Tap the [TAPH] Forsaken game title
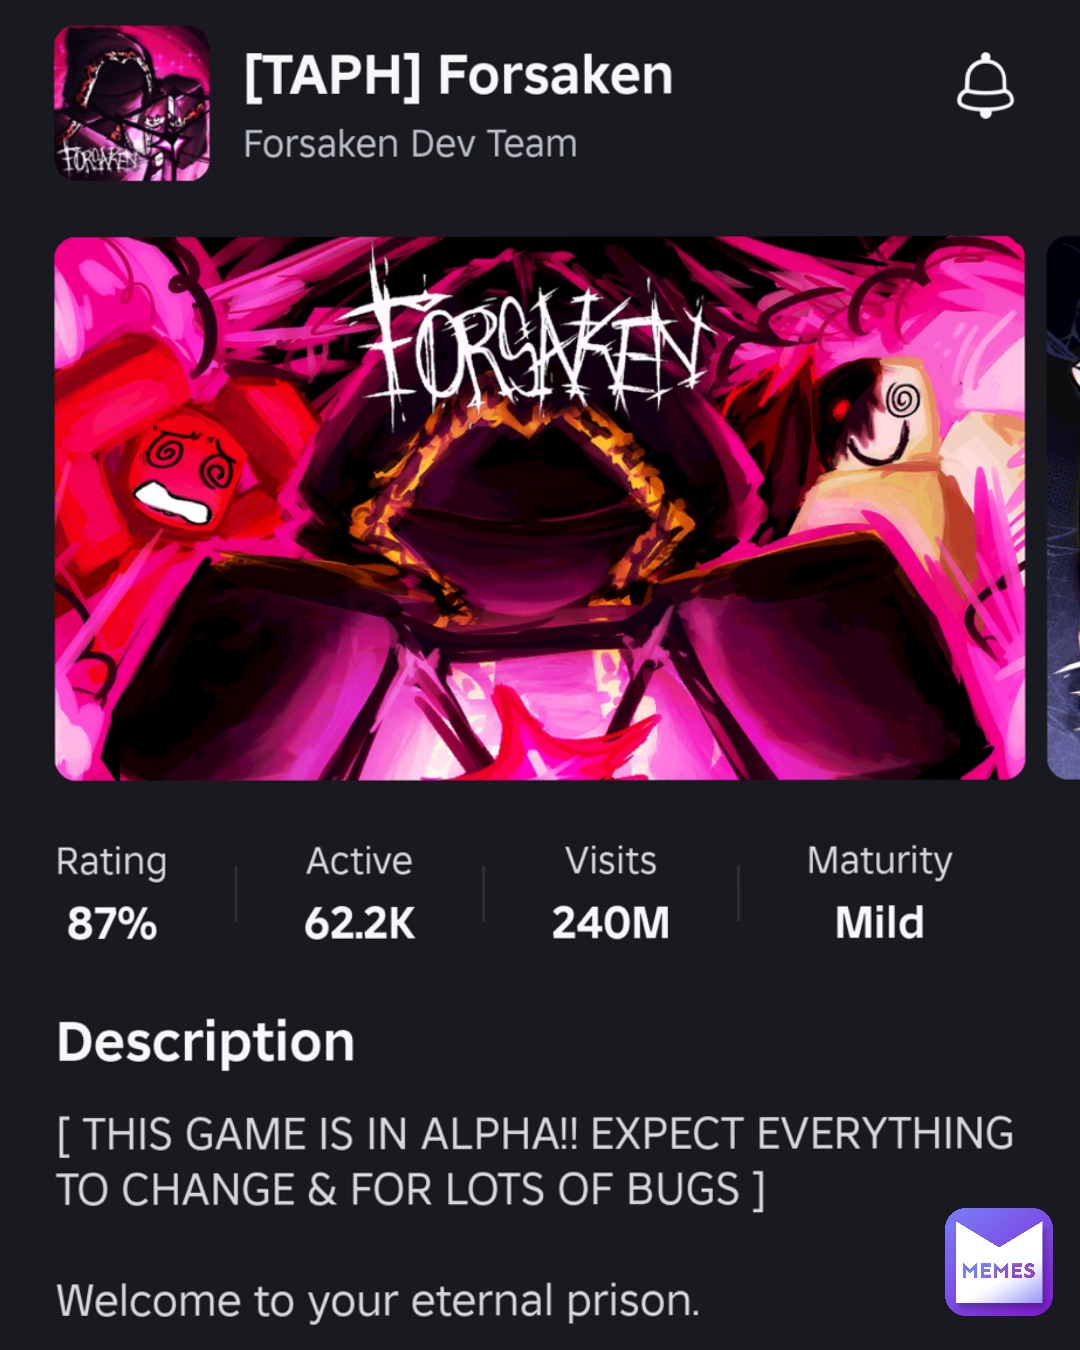 tap(458, 76)
